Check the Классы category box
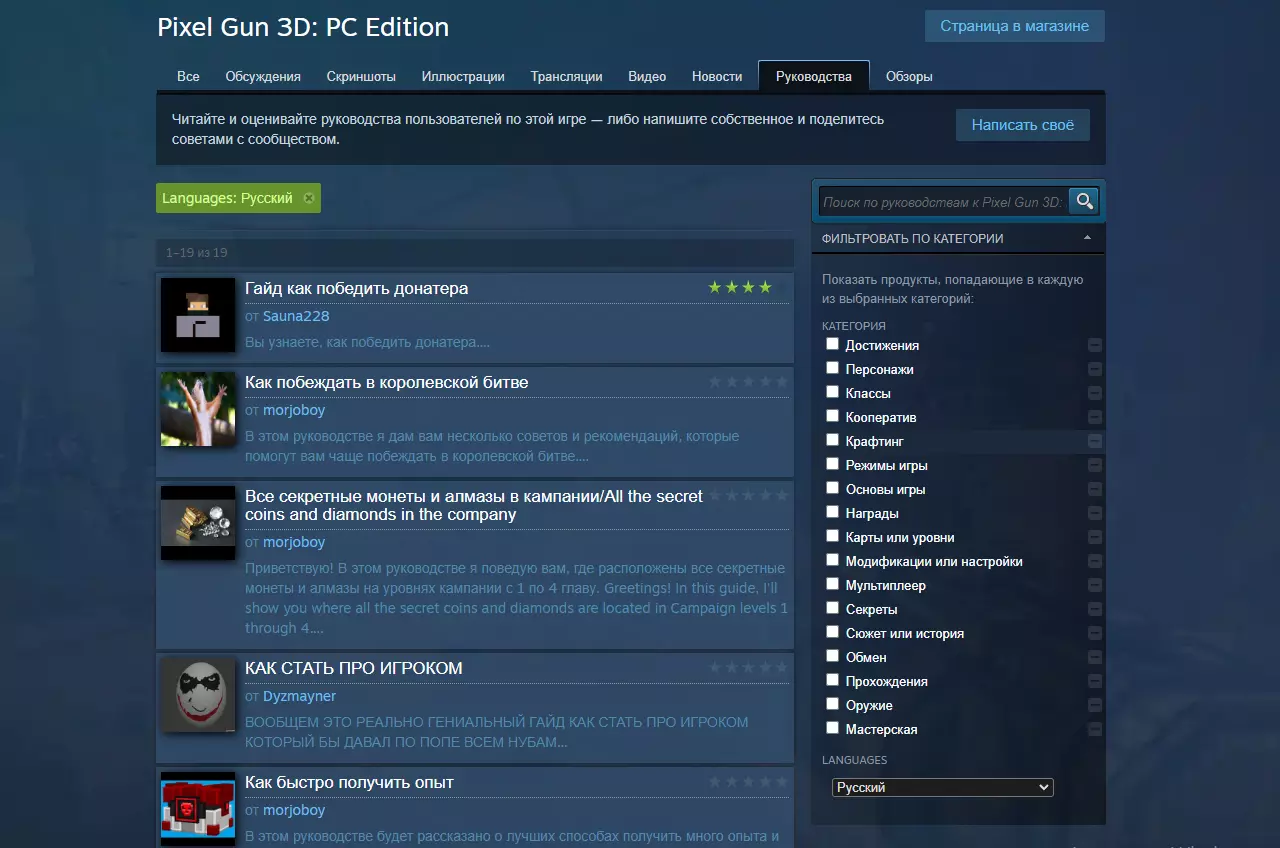Image resolution: width=1280 pixels, height=848 pixels. [x=832, y=392]
